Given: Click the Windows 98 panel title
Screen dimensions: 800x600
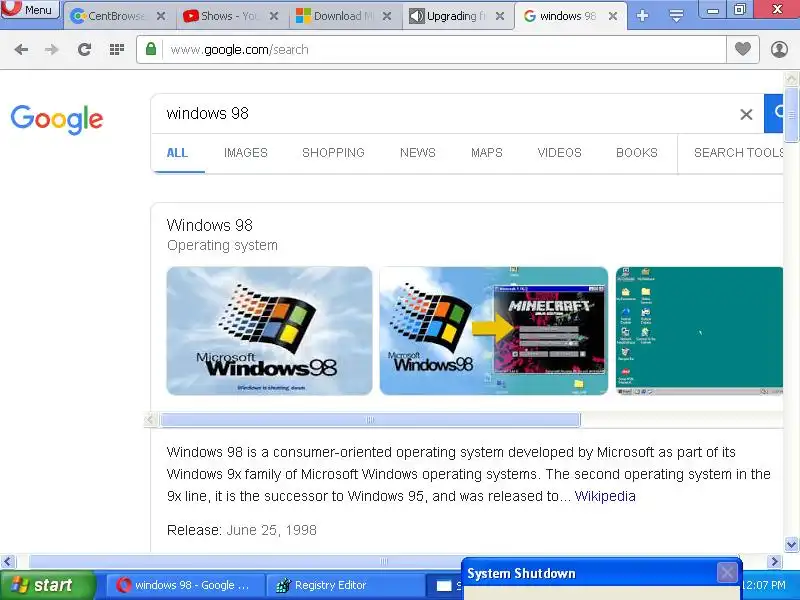Looking at the screenshot, I should (x=210, y=225).
